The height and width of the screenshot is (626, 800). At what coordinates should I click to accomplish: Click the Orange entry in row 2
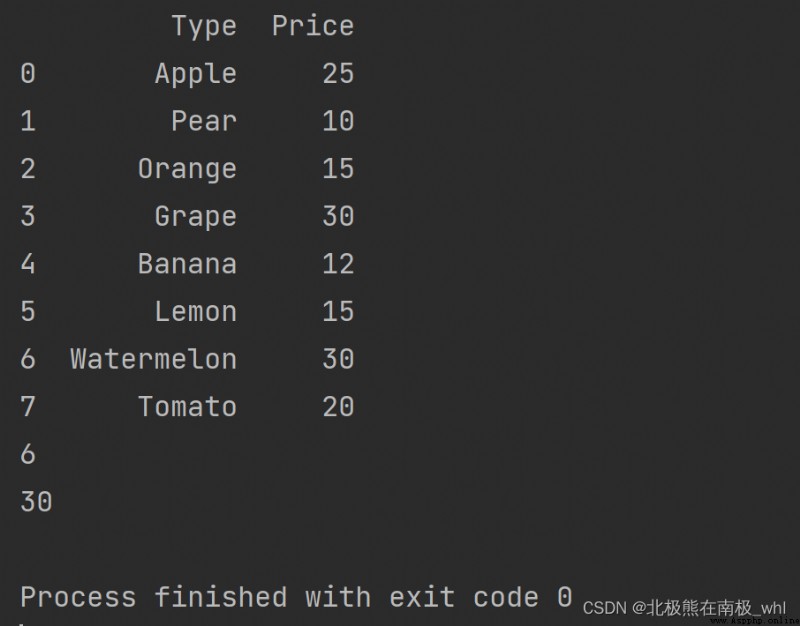pyautogui.click(x=187, y=169)
